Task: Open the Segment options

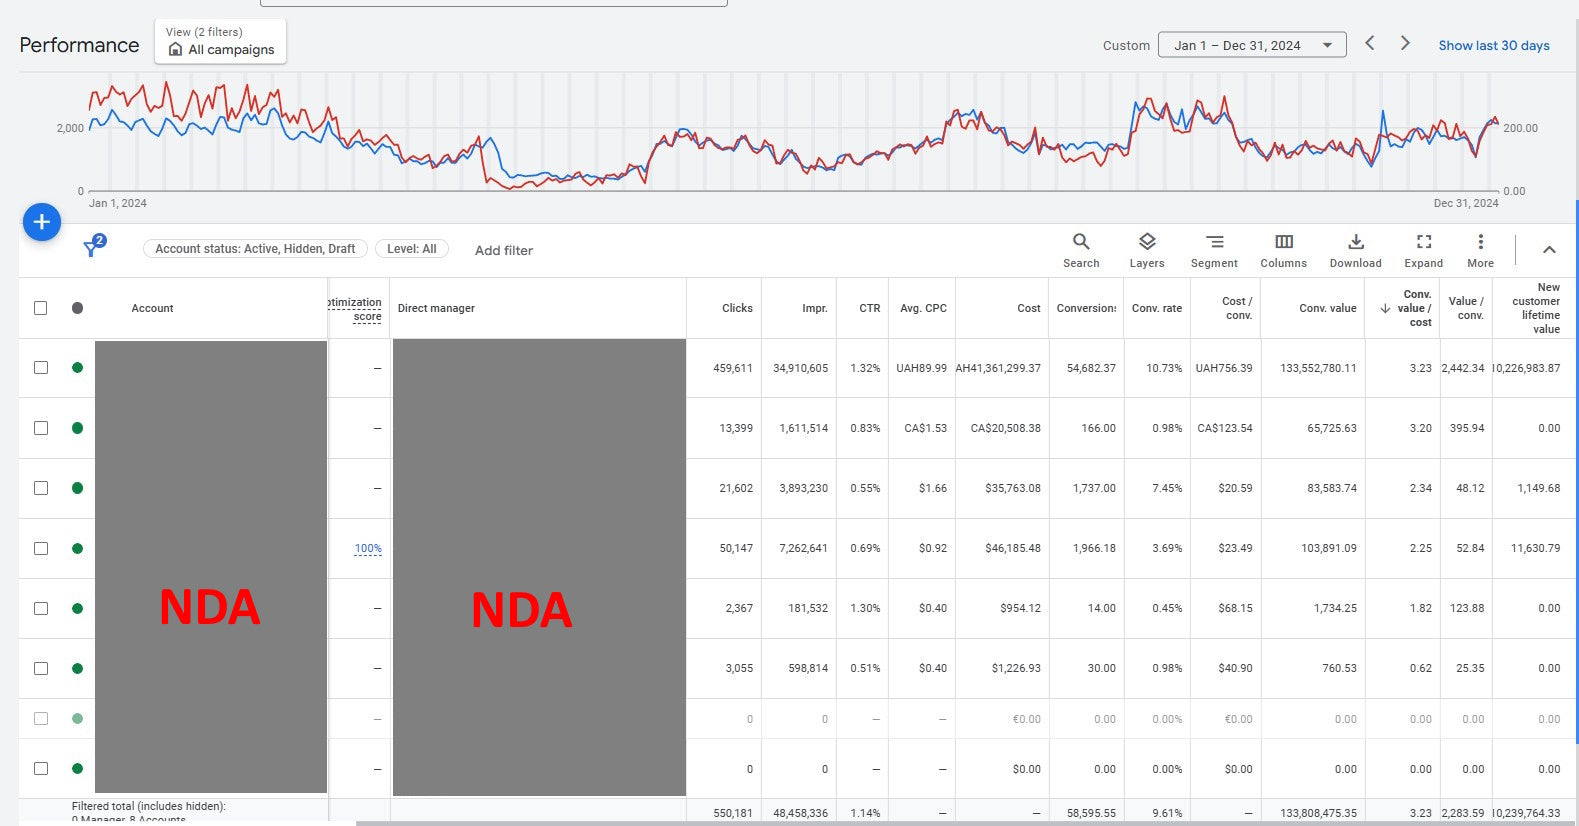Action: pyautogui.click(x=1213, y=250)
